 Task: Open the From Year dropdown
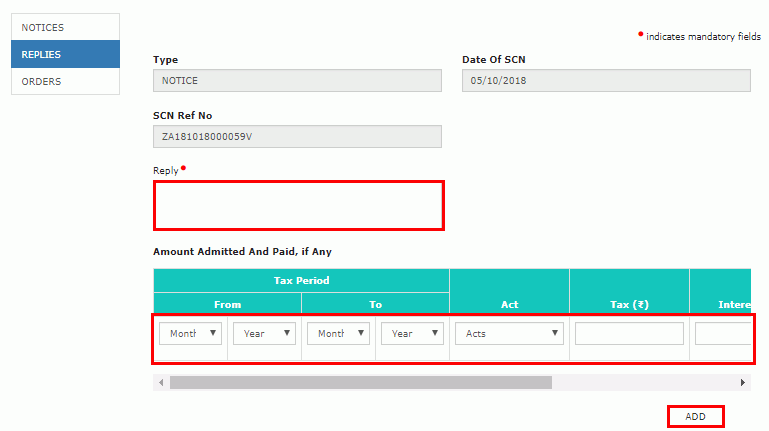coord(264,333)
